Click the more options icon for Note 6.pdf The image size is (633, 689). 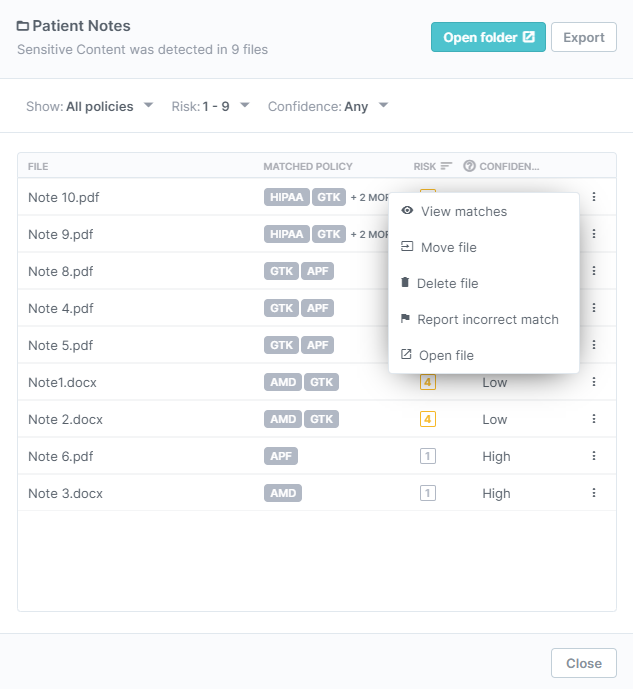click(x=593, y=456)
